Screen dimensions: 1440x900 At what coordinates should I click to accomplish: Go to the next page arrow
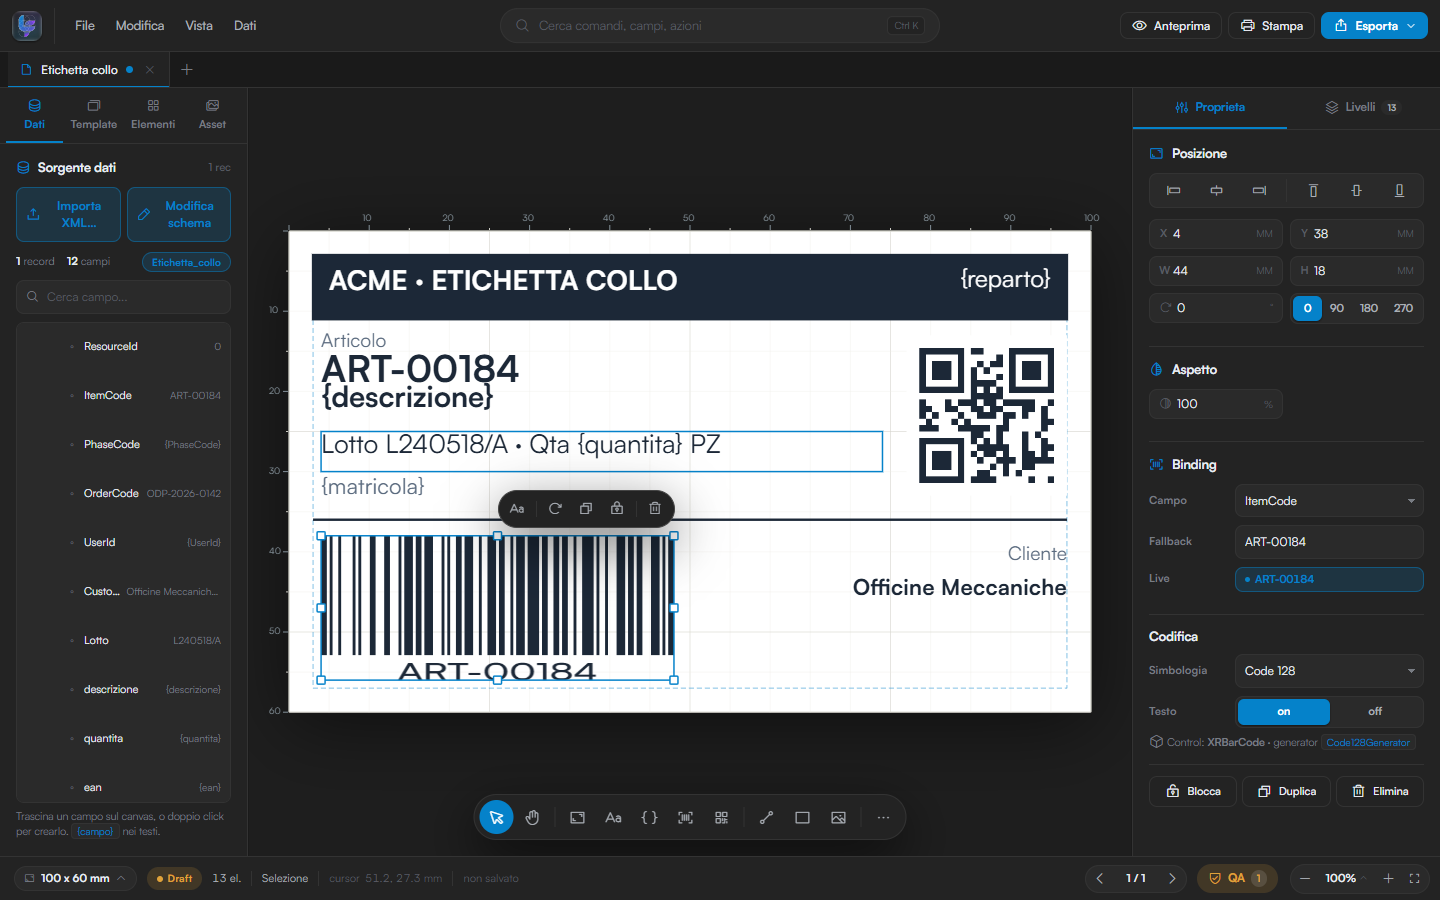point(1172,878)
